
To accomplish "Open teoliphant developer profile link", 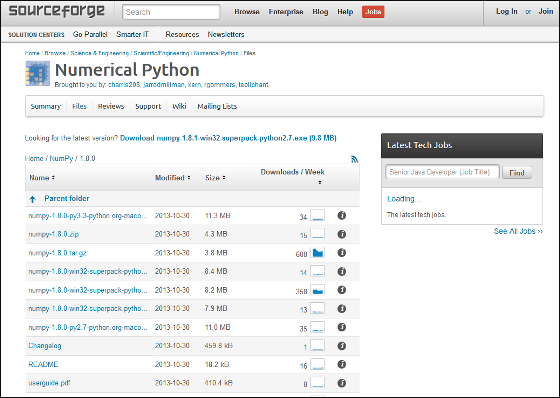I will click(x=253, y=85).
